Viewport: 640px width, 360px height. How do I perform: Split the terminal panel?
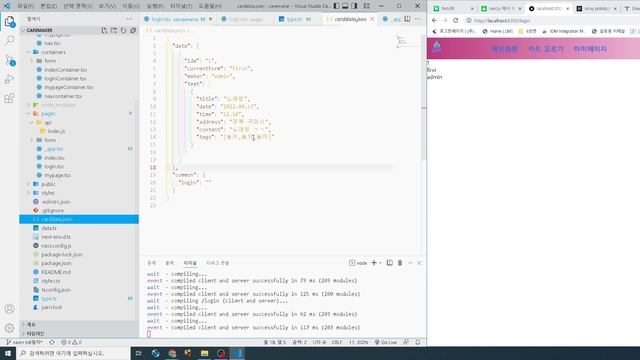(390, 263)
